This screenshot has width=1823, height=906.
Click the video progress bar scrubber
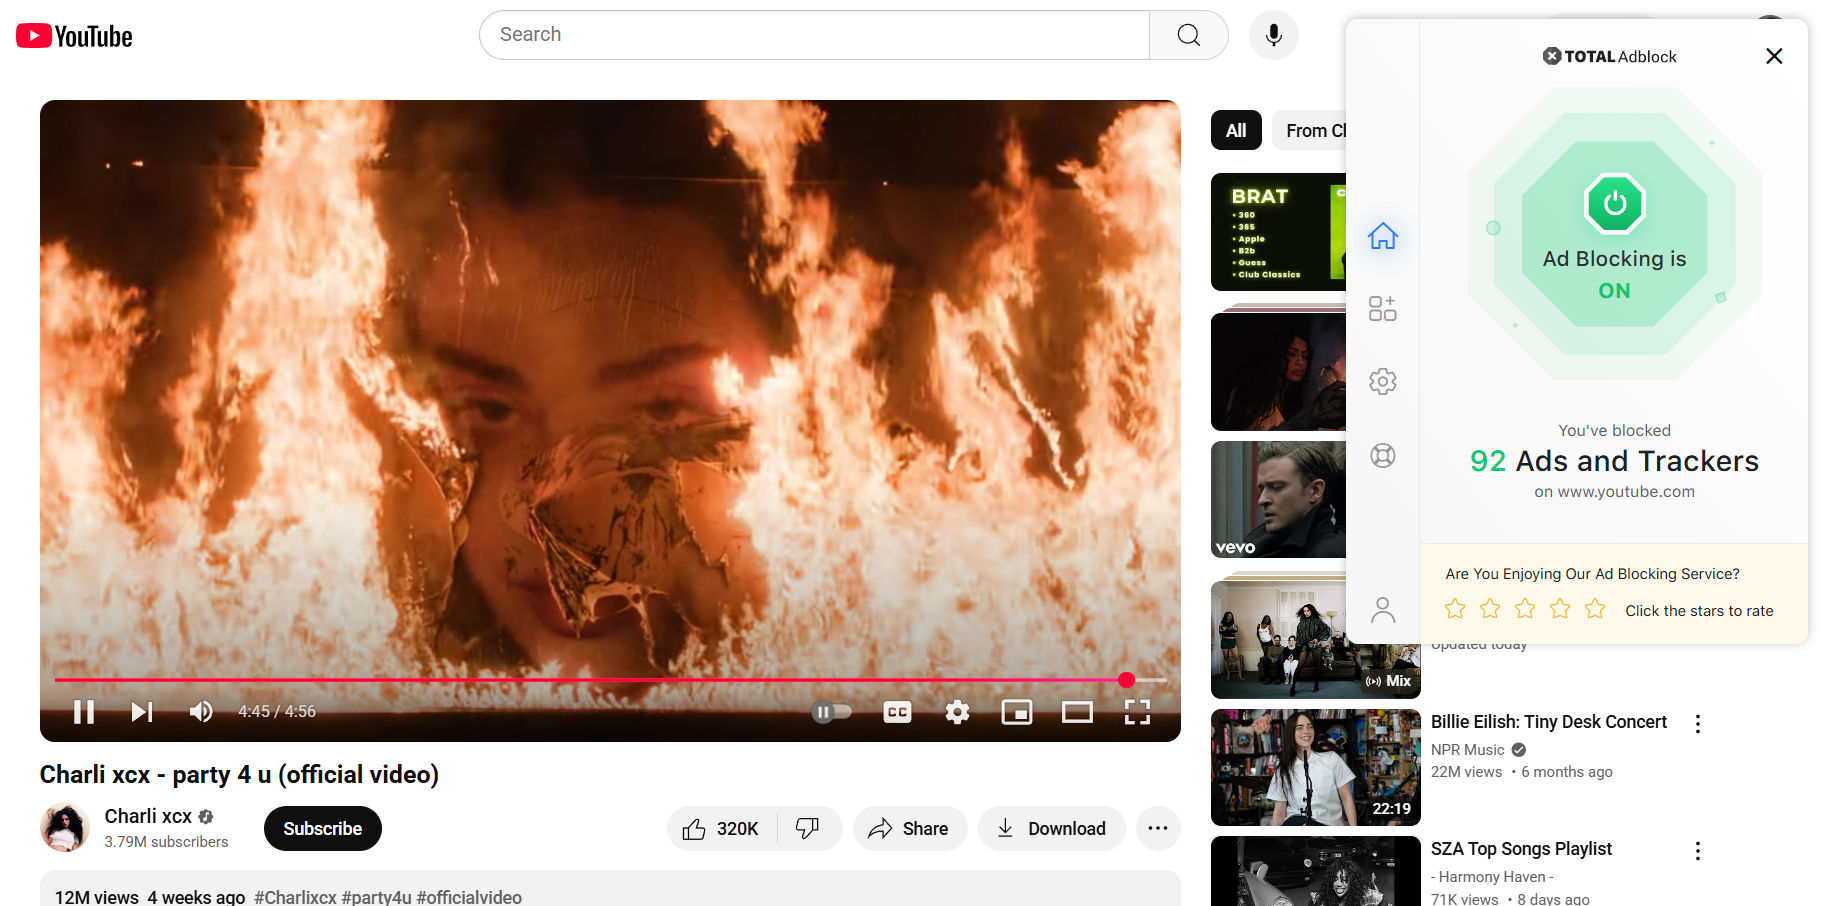(1127, 680)
